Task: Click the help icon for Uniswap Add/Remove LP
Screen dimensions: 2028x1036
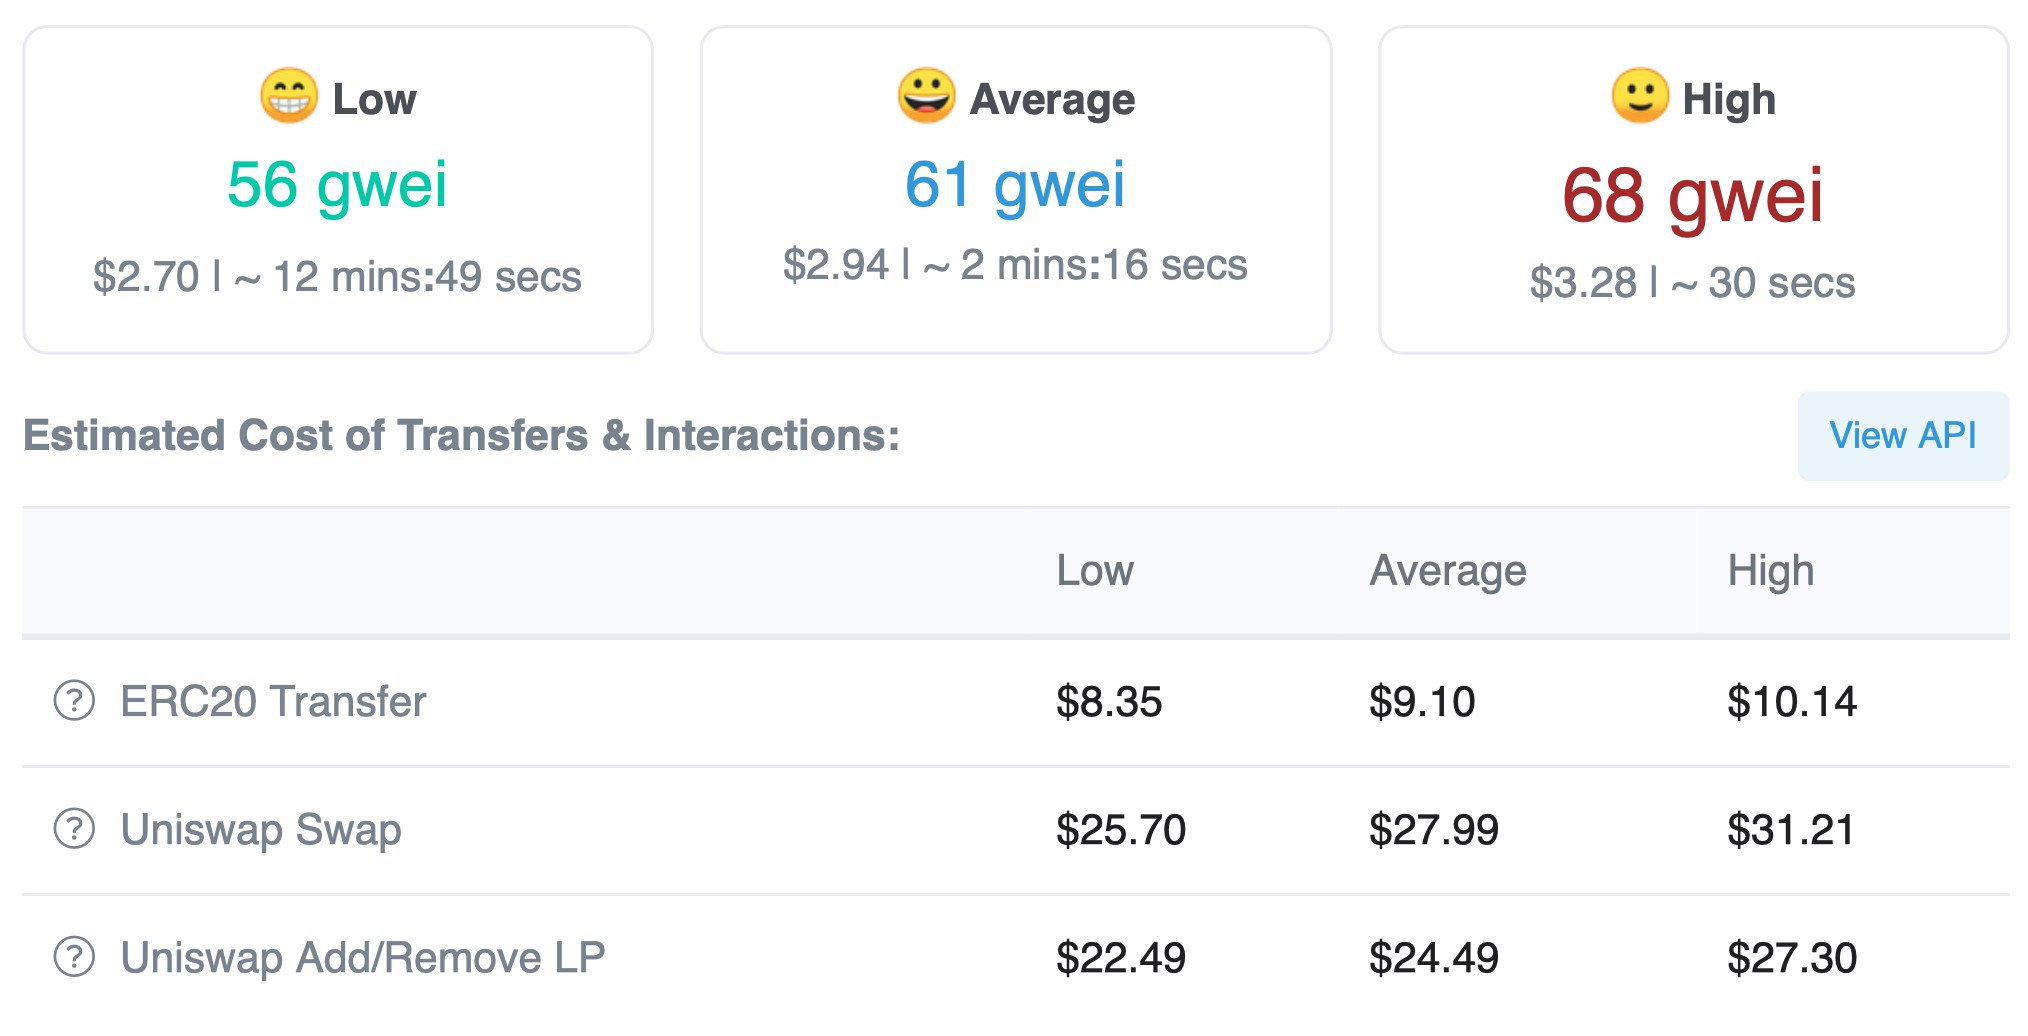Action: (74, 957)
